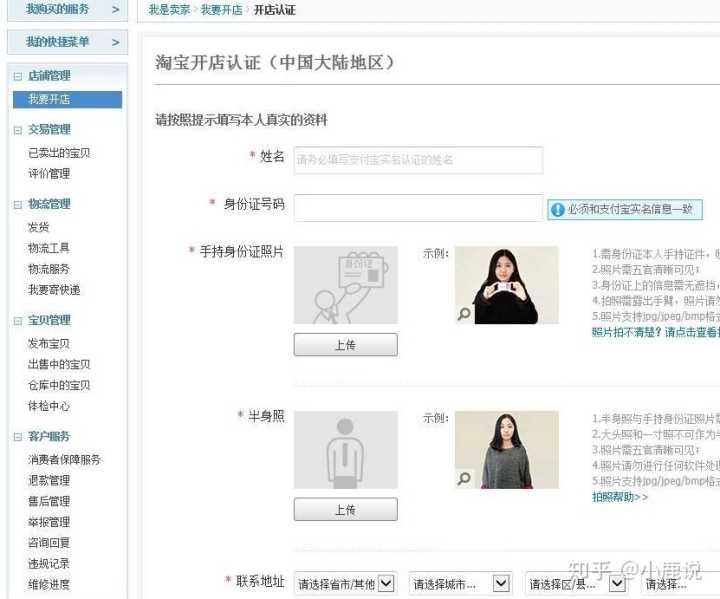Screen dimensions: 720x599
Task: Open the 请选择区/县 district dropdown
Action: point(617,583)
